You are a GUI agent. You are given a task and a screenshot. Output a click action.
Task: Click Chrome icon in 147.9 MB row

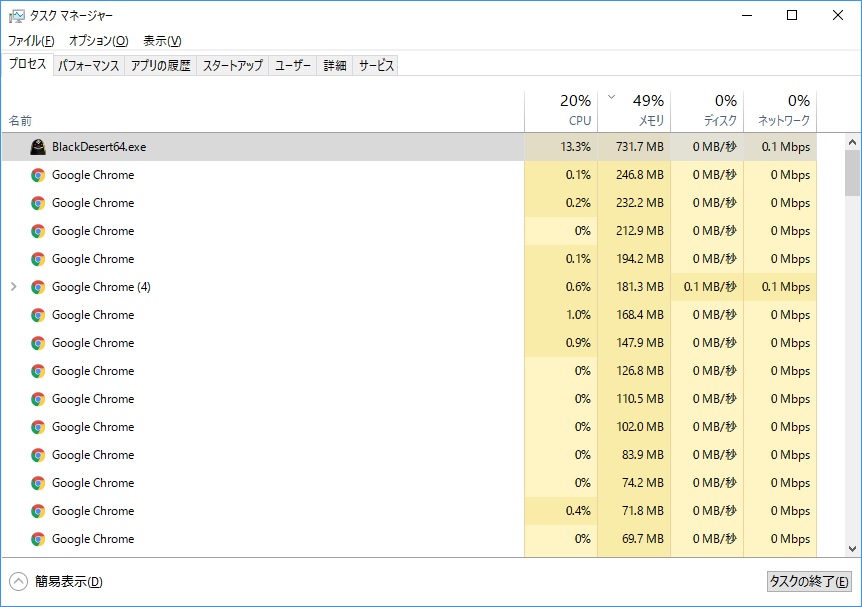point(38,343)
